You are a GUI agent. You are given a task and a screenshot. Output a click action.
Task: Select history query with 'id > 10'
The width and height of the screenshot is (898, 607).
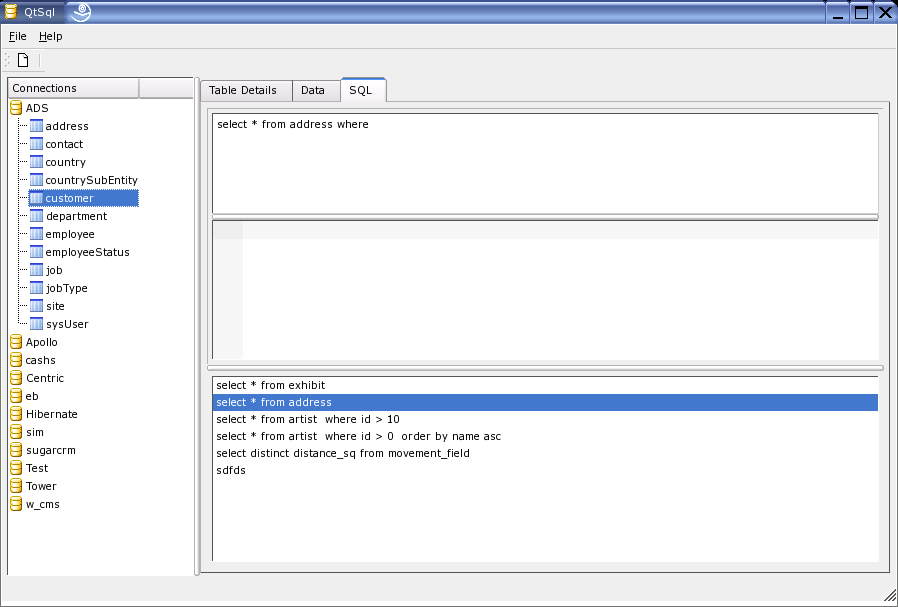click(x=545, y=420)
